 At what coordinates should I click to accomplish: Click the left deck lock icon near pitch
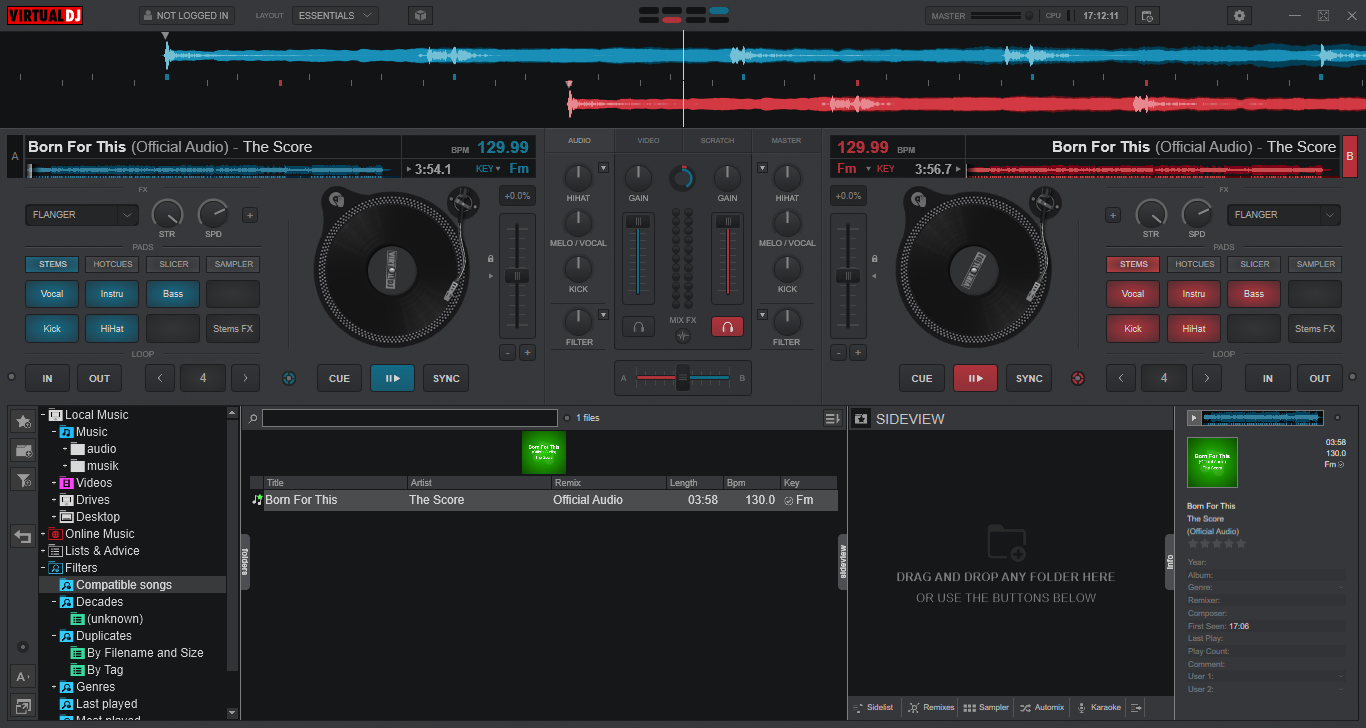[x=490, y=259]
